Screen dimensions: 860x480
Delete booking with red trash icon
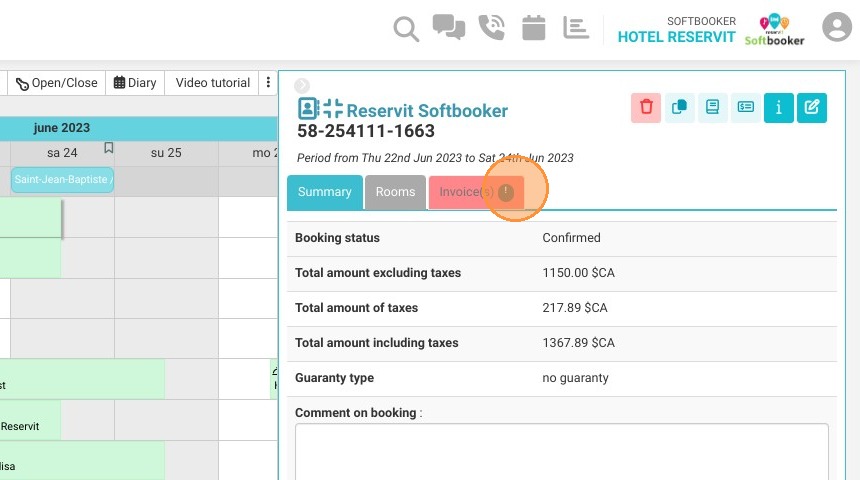pos(646,108)
